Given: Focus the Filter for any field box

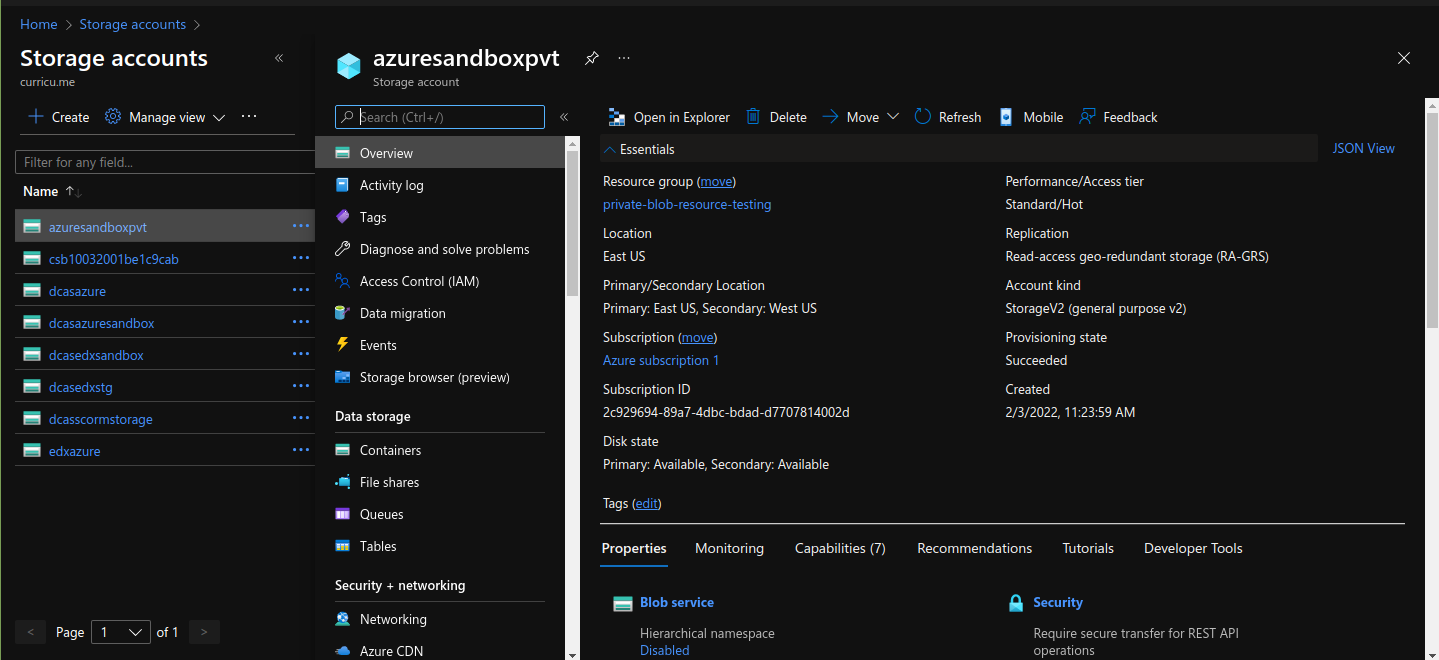Looking at the screenshot, I should 165,162.
